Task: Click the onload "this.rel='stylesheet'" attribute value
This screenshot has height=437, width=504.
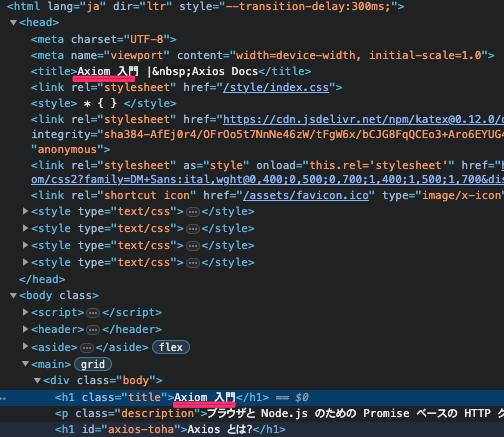Action: [379, 165]
